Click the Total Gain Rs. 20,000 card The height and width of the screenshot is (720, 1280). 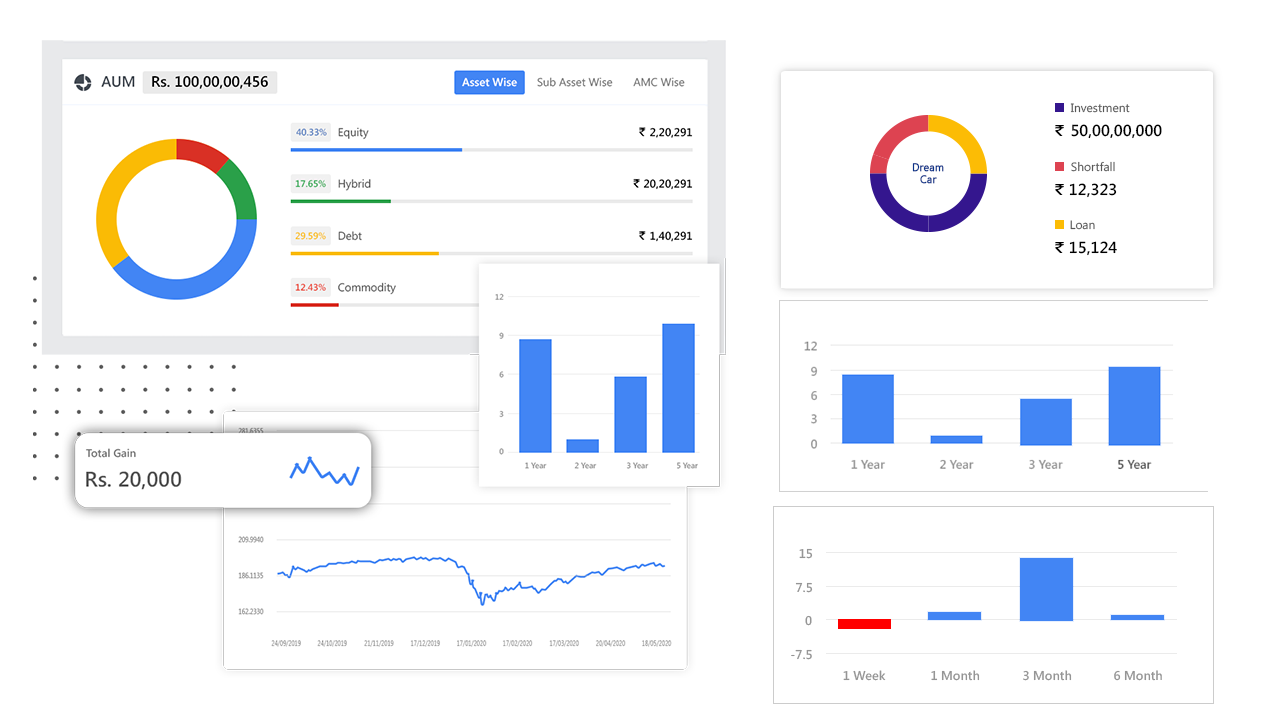click(x=222, y=470)
